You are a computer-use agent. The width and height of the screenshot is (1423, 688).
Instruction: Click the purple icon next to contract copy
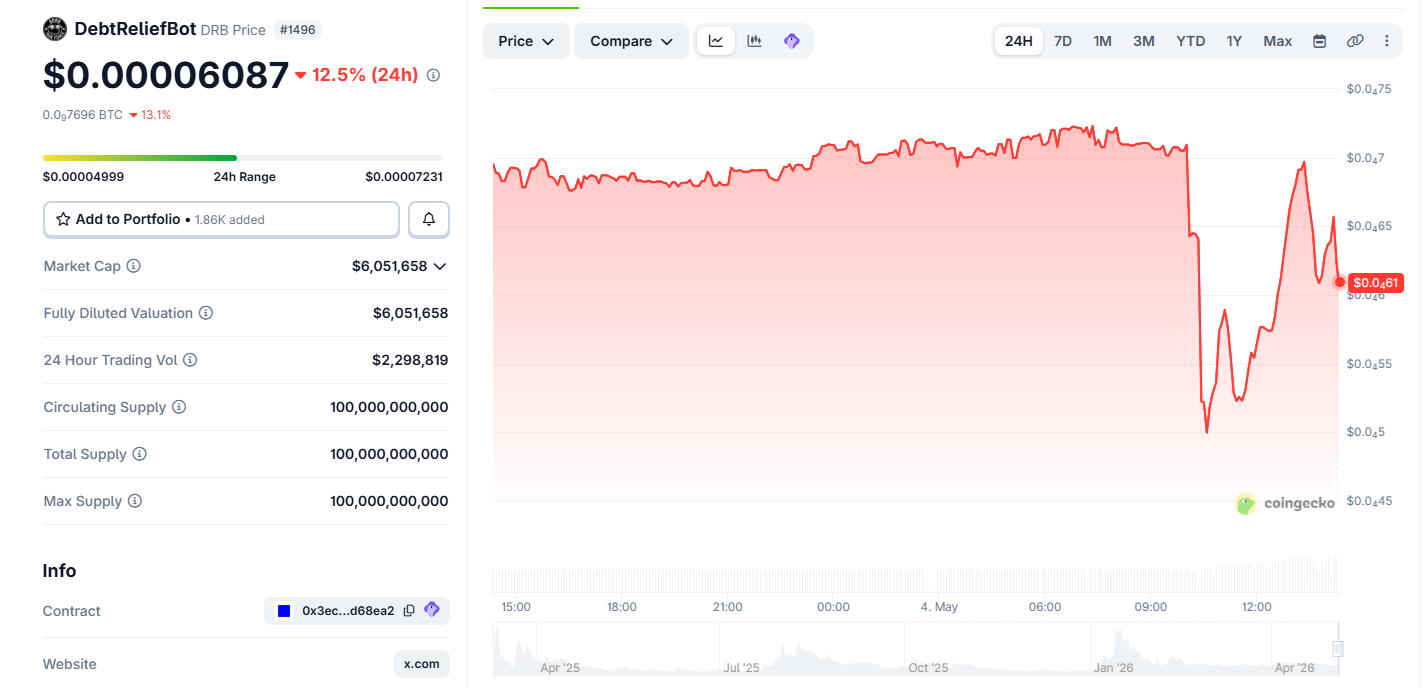click(x=432, y=610)
